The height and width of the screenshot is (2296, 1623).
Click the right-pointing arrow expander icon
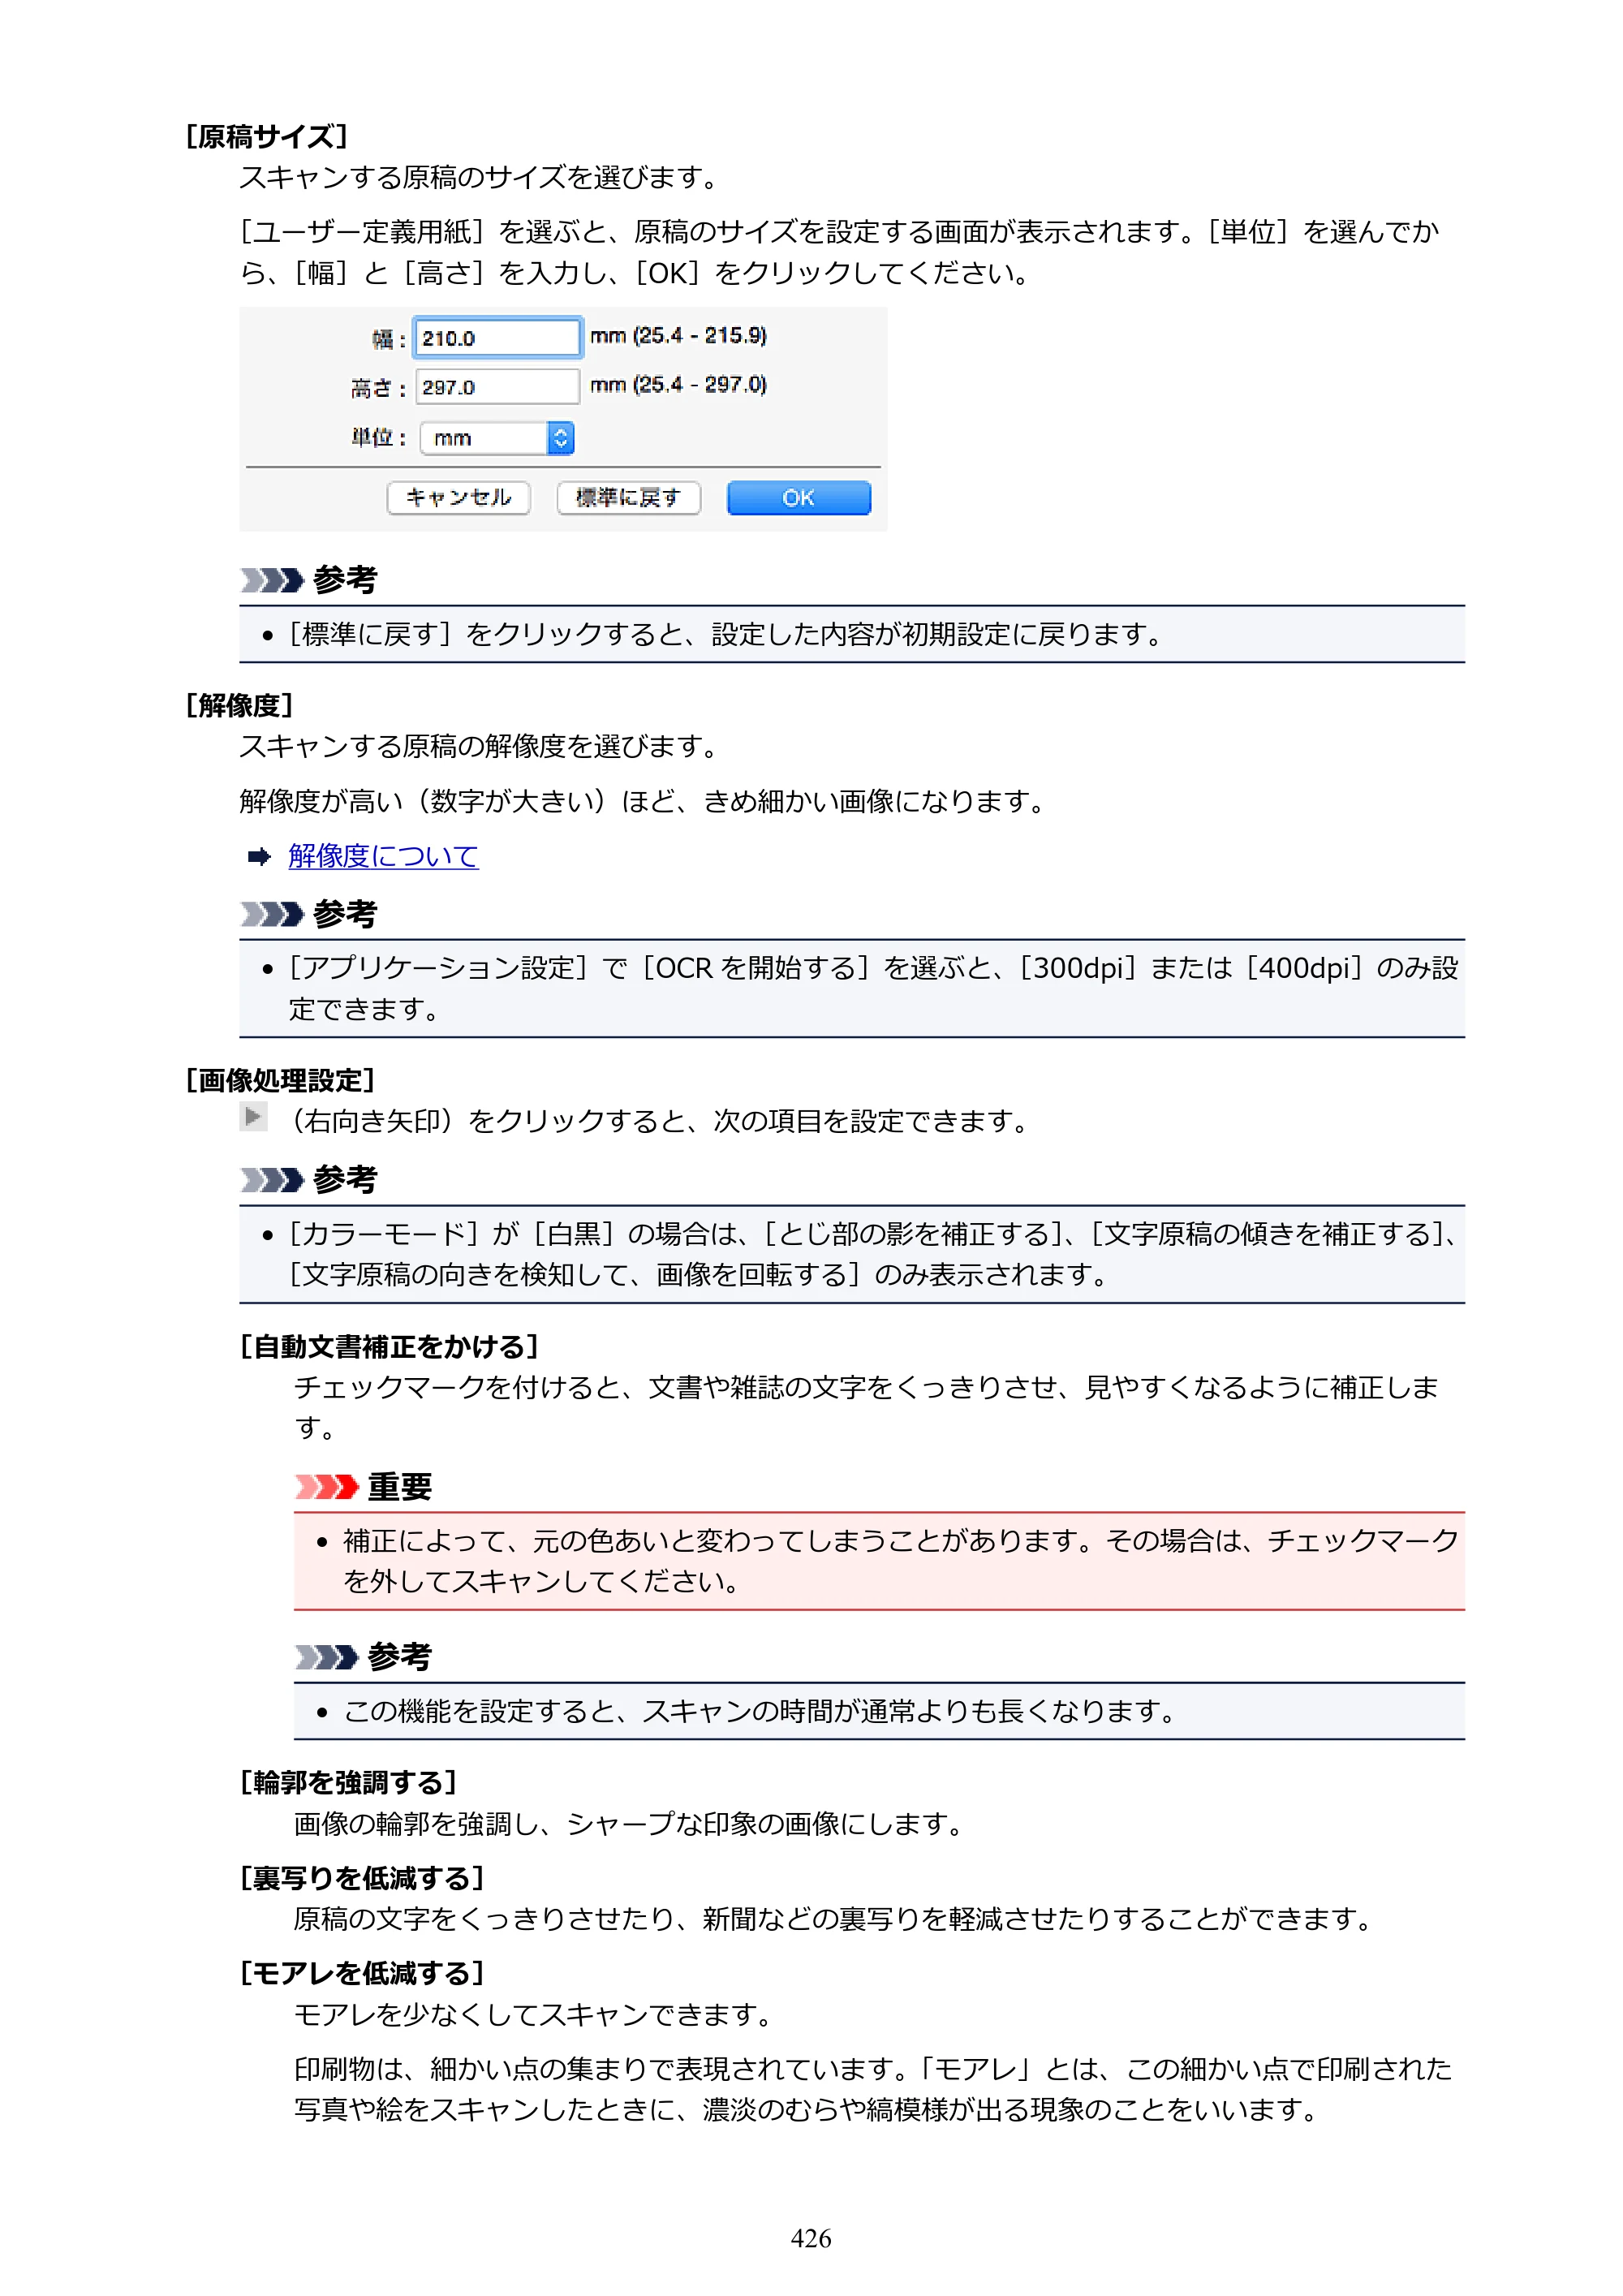click(253, 1116)
